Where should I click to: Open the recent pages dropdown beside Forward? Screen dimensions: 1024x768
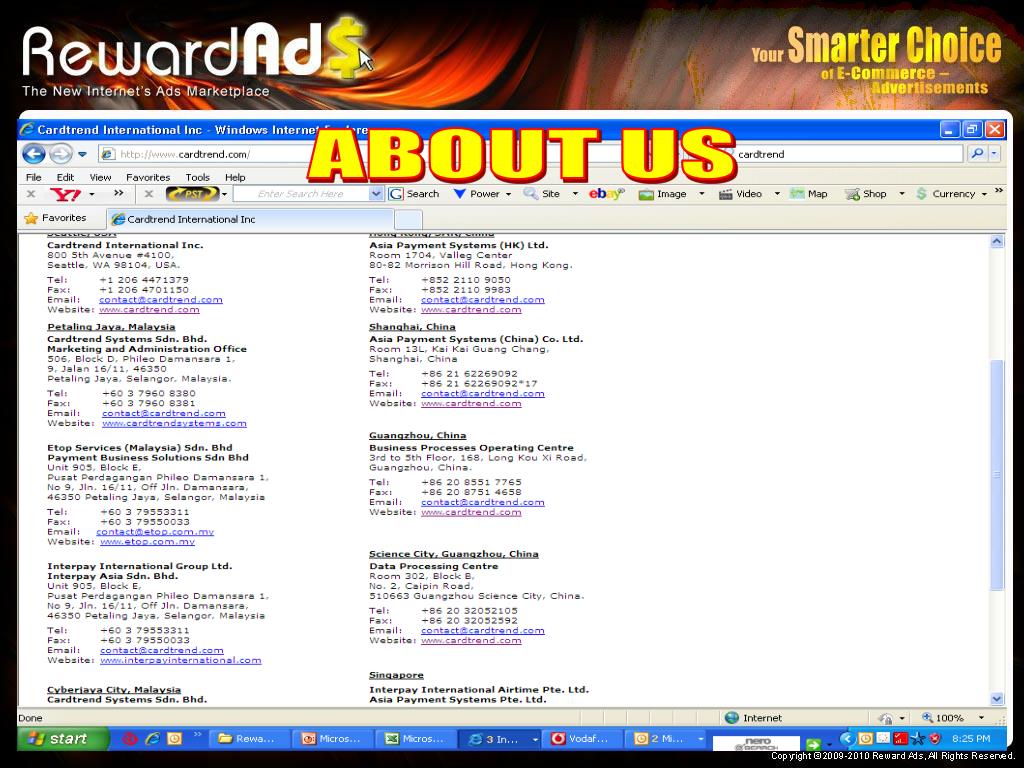tap(82, 155)
